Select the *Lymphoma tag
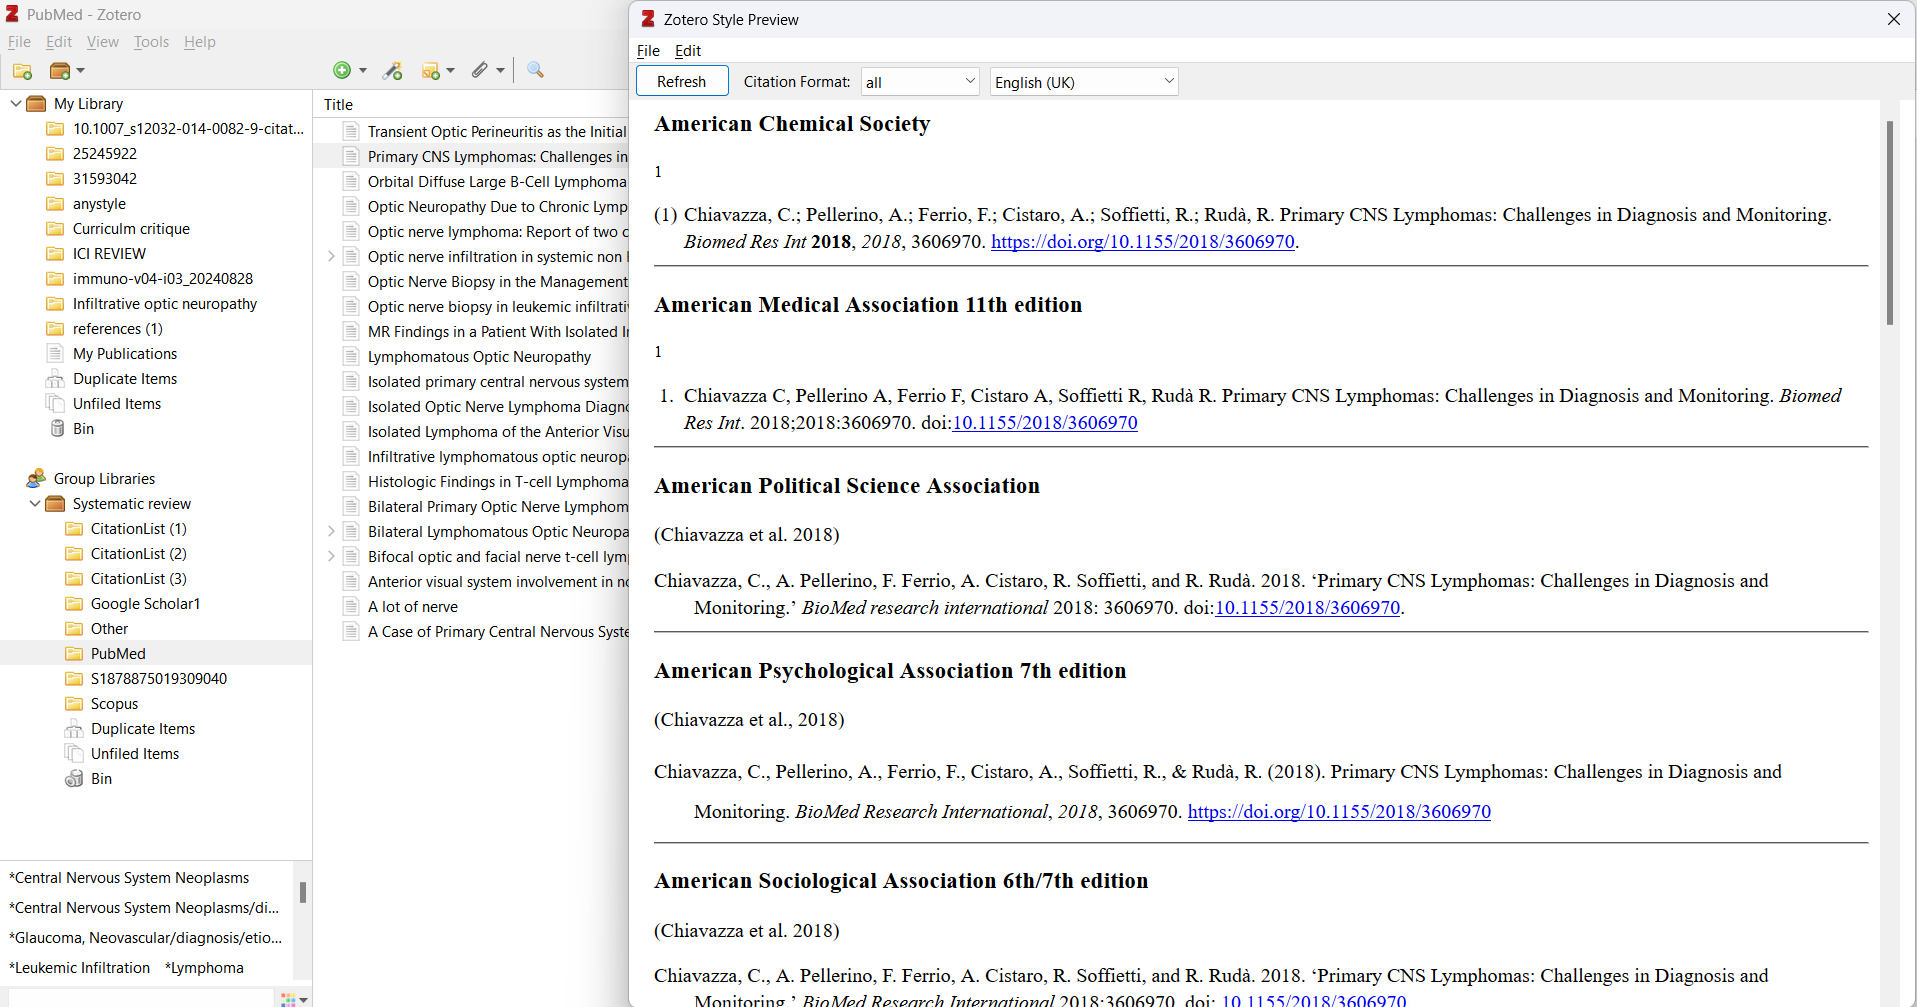1917x1007 pixels. [205, 968]
